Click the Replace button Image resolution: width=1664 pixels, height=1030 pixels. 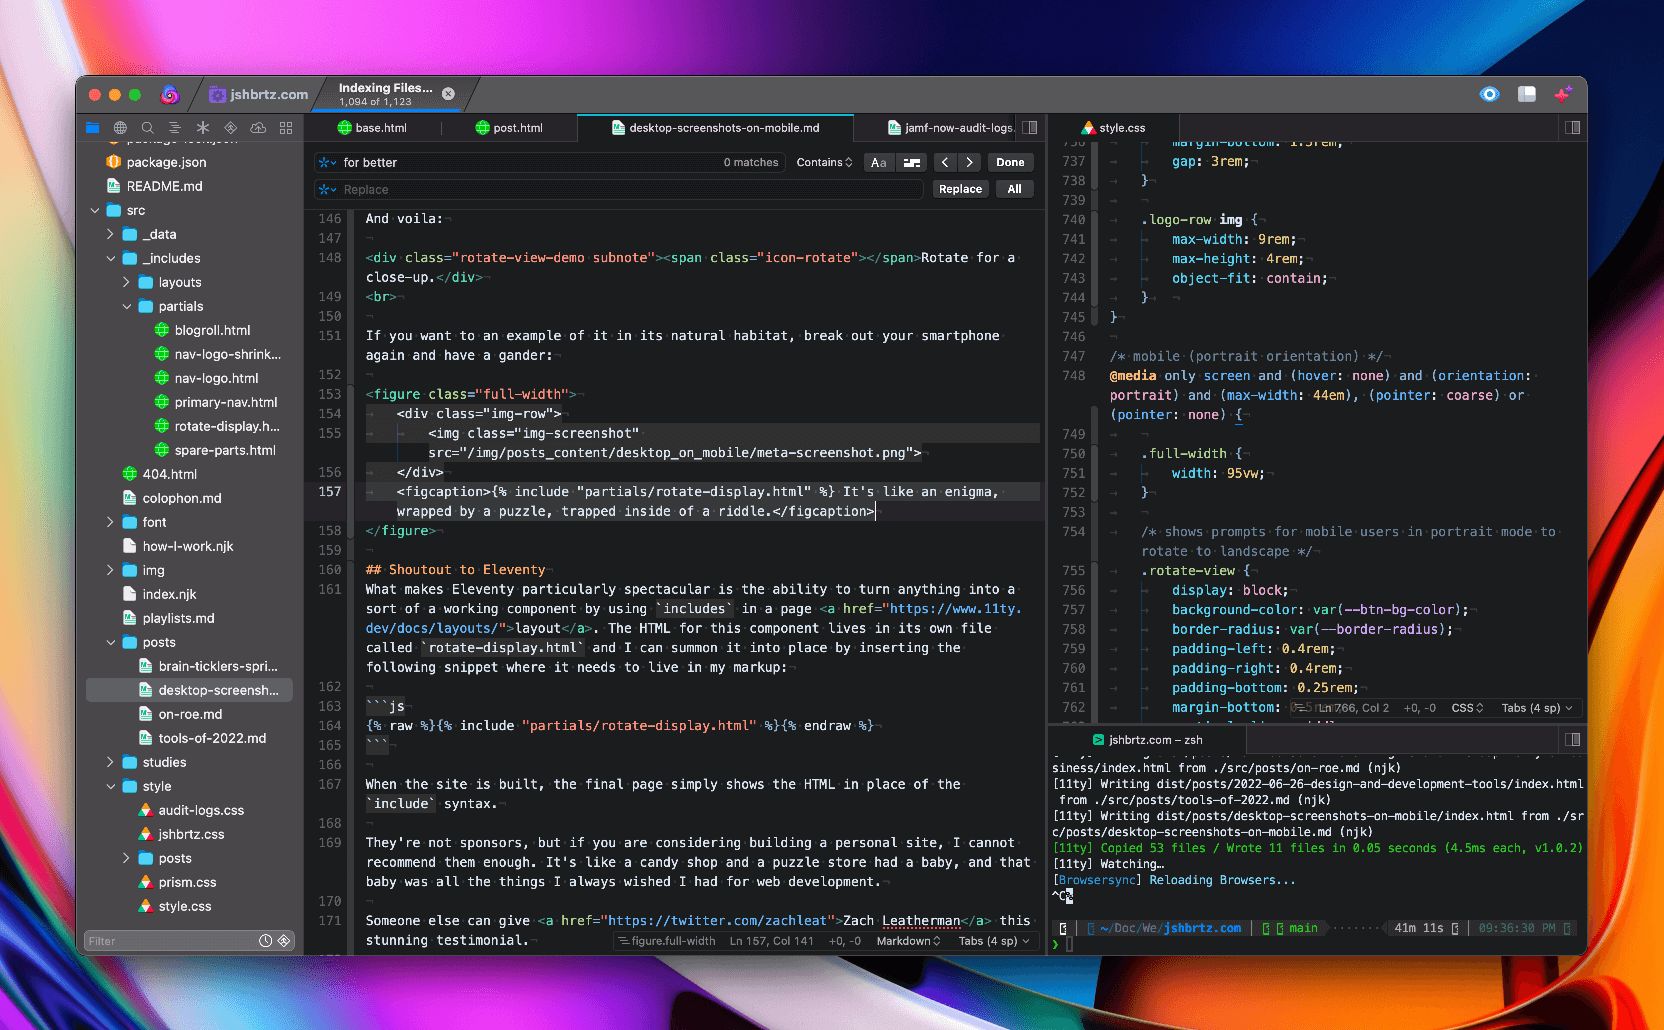click(960, 189)
